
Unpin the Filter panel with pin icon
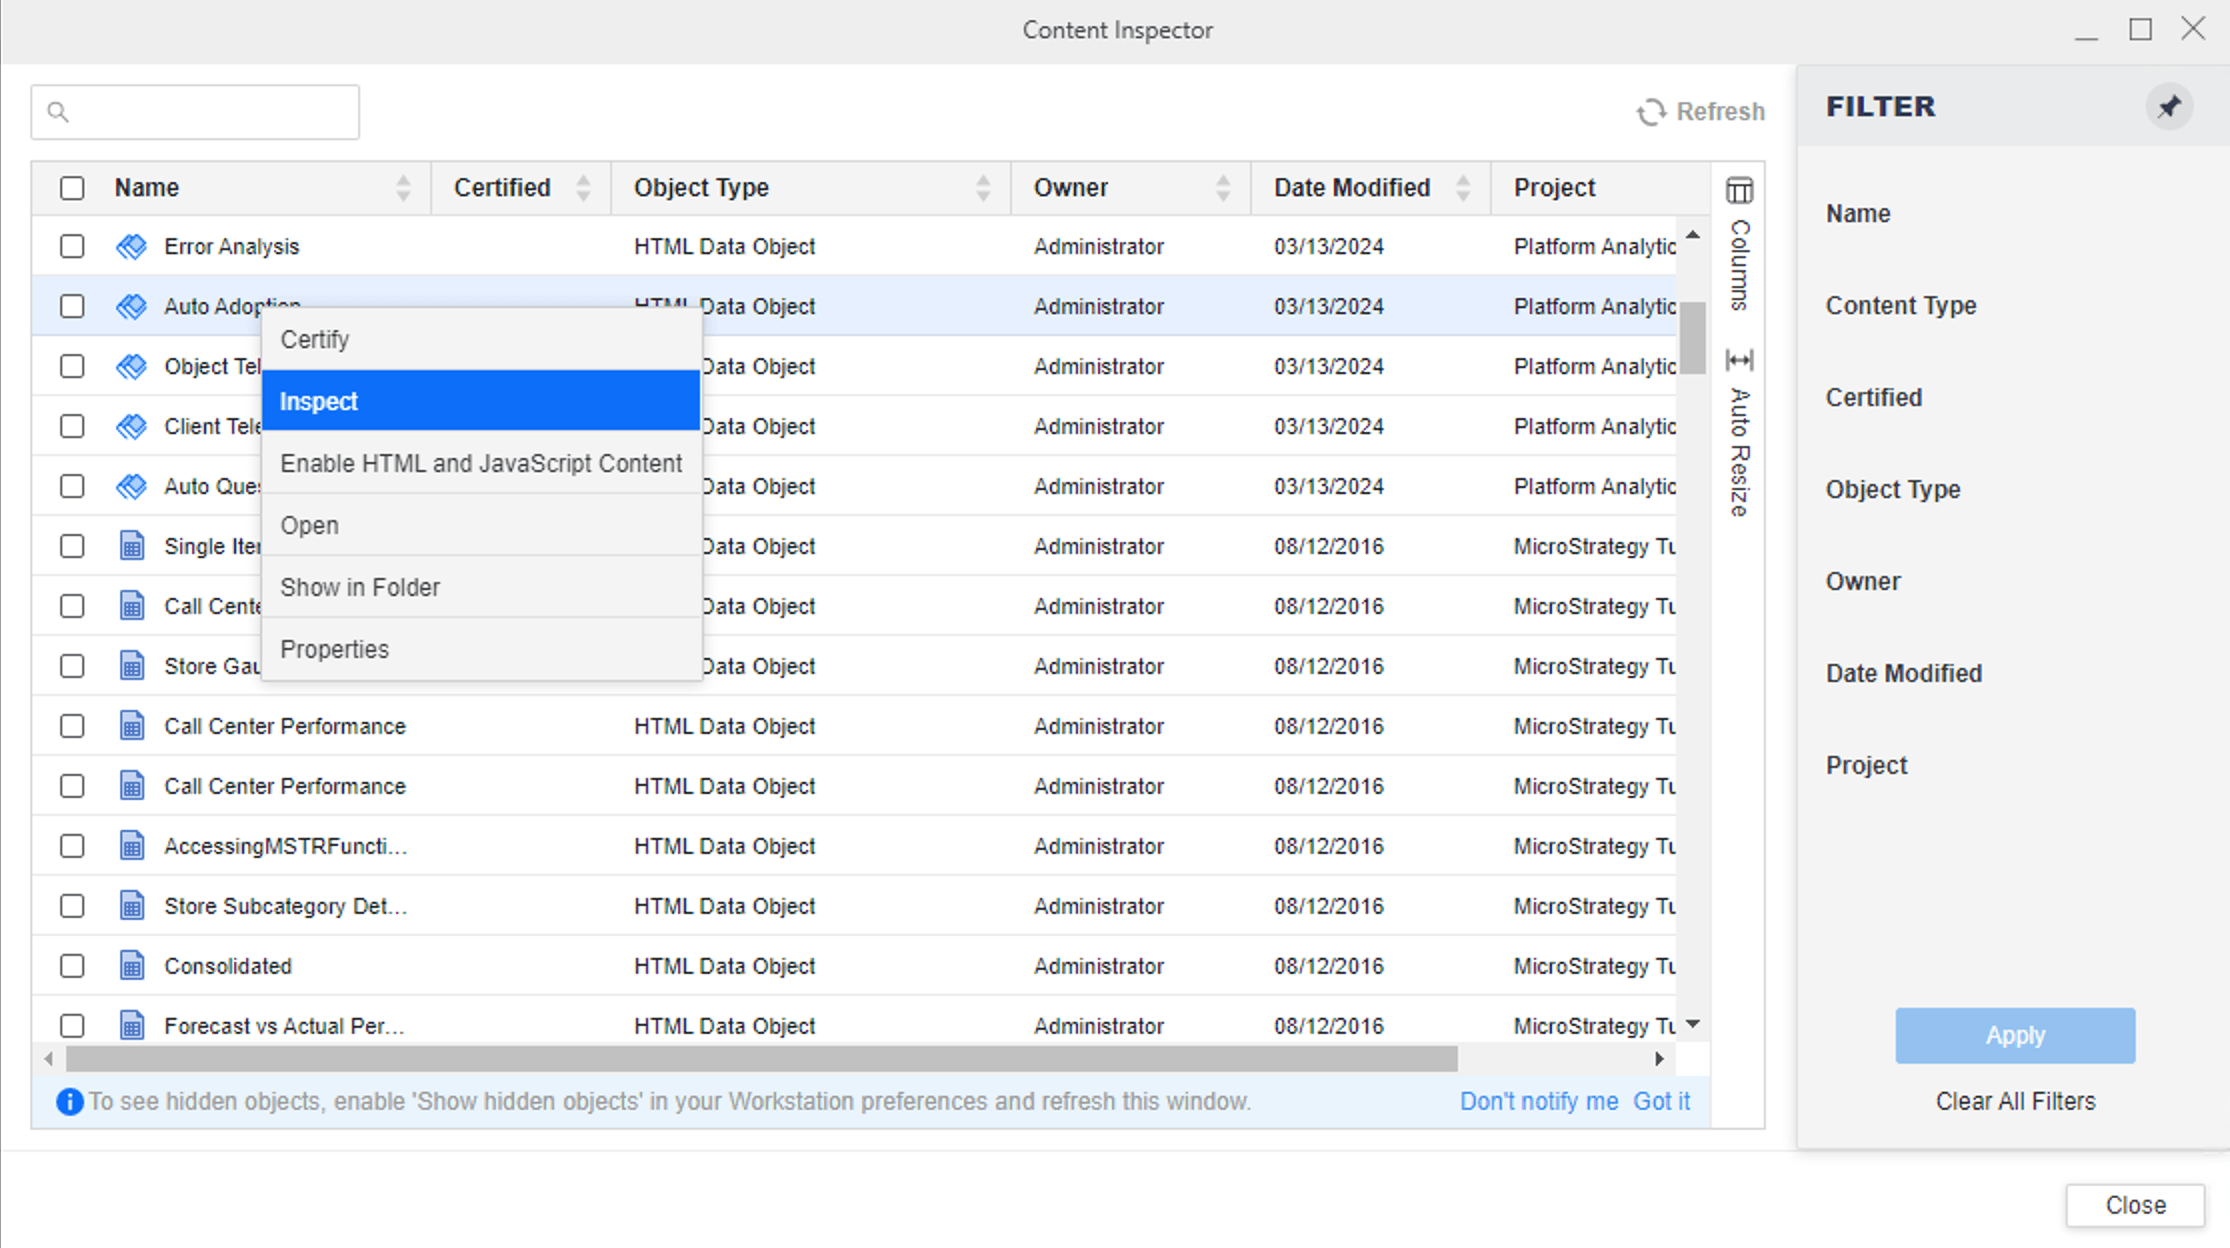[2169, 107]
